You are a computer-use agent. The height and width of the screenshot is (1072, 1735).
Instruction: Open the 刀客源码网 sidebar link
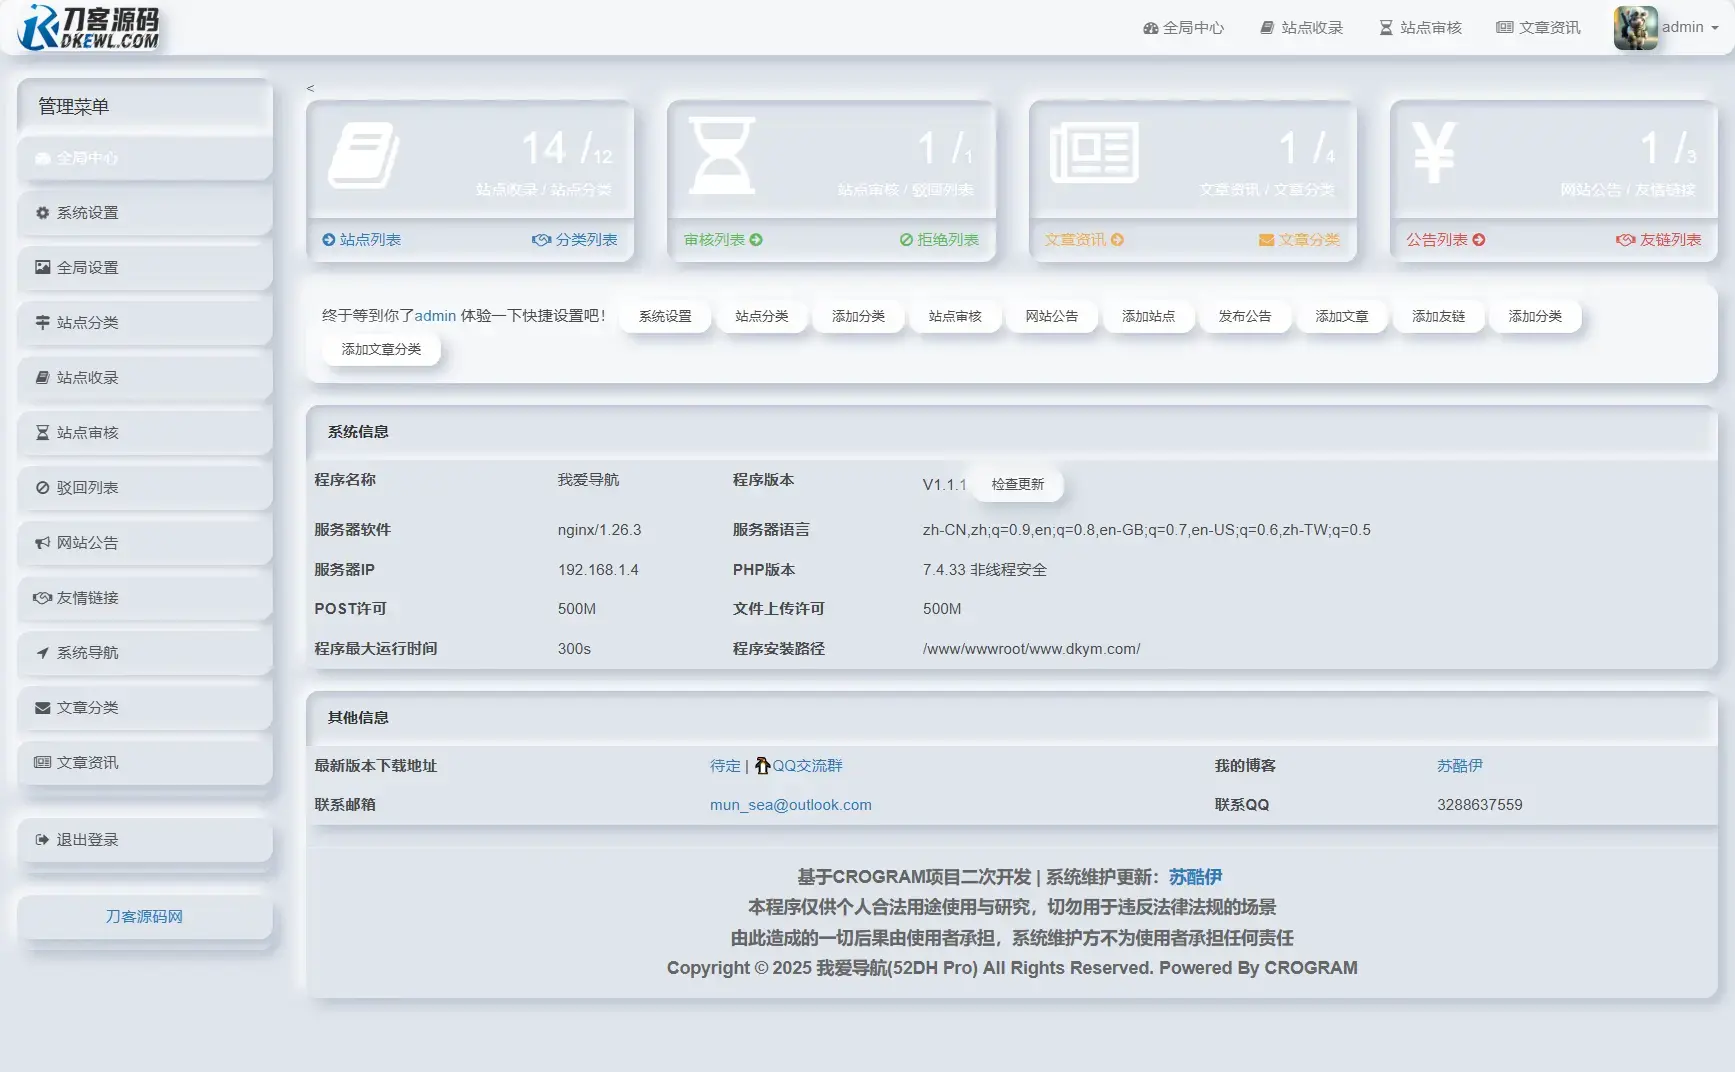145,917
